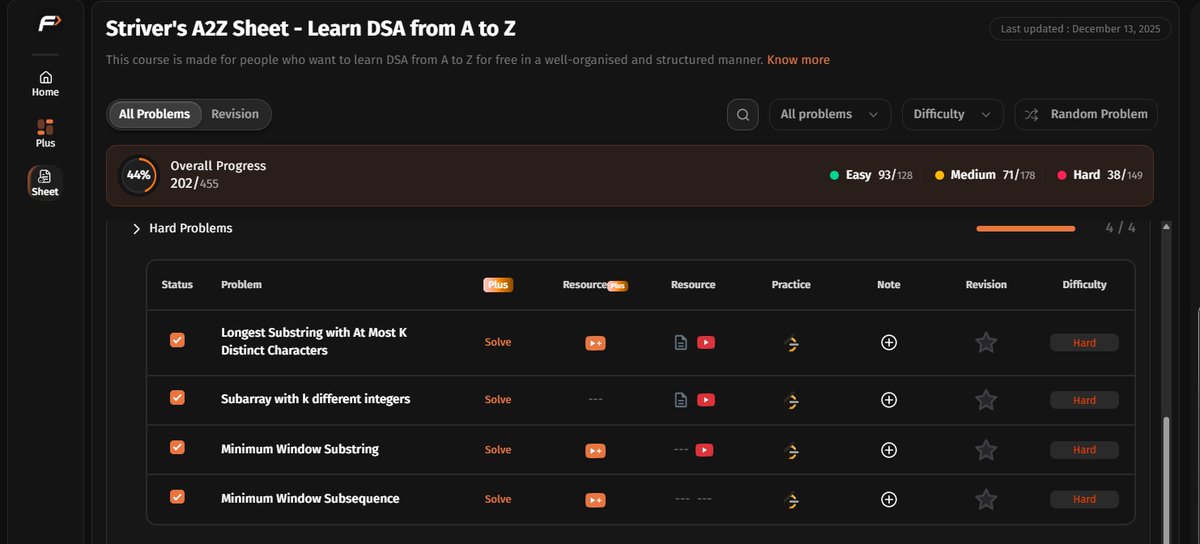
Task: Uncheck Minimum Window Subsequence status
Action: pos(177,496)
